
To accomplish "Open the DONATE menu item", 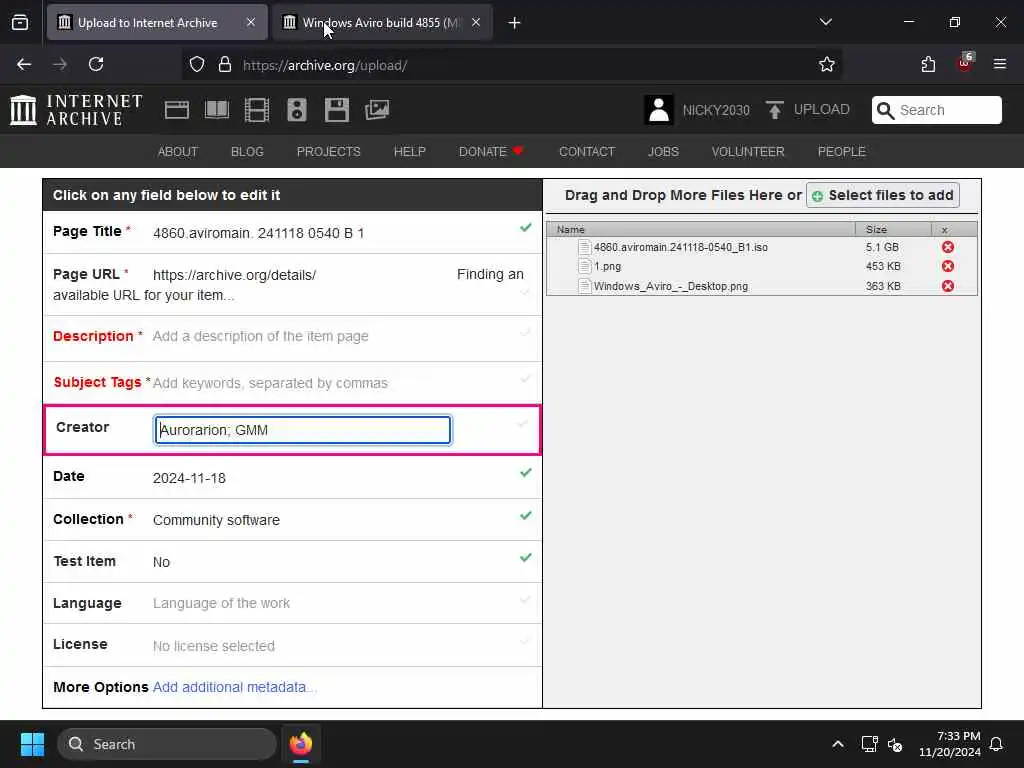I will pos(491,152).
